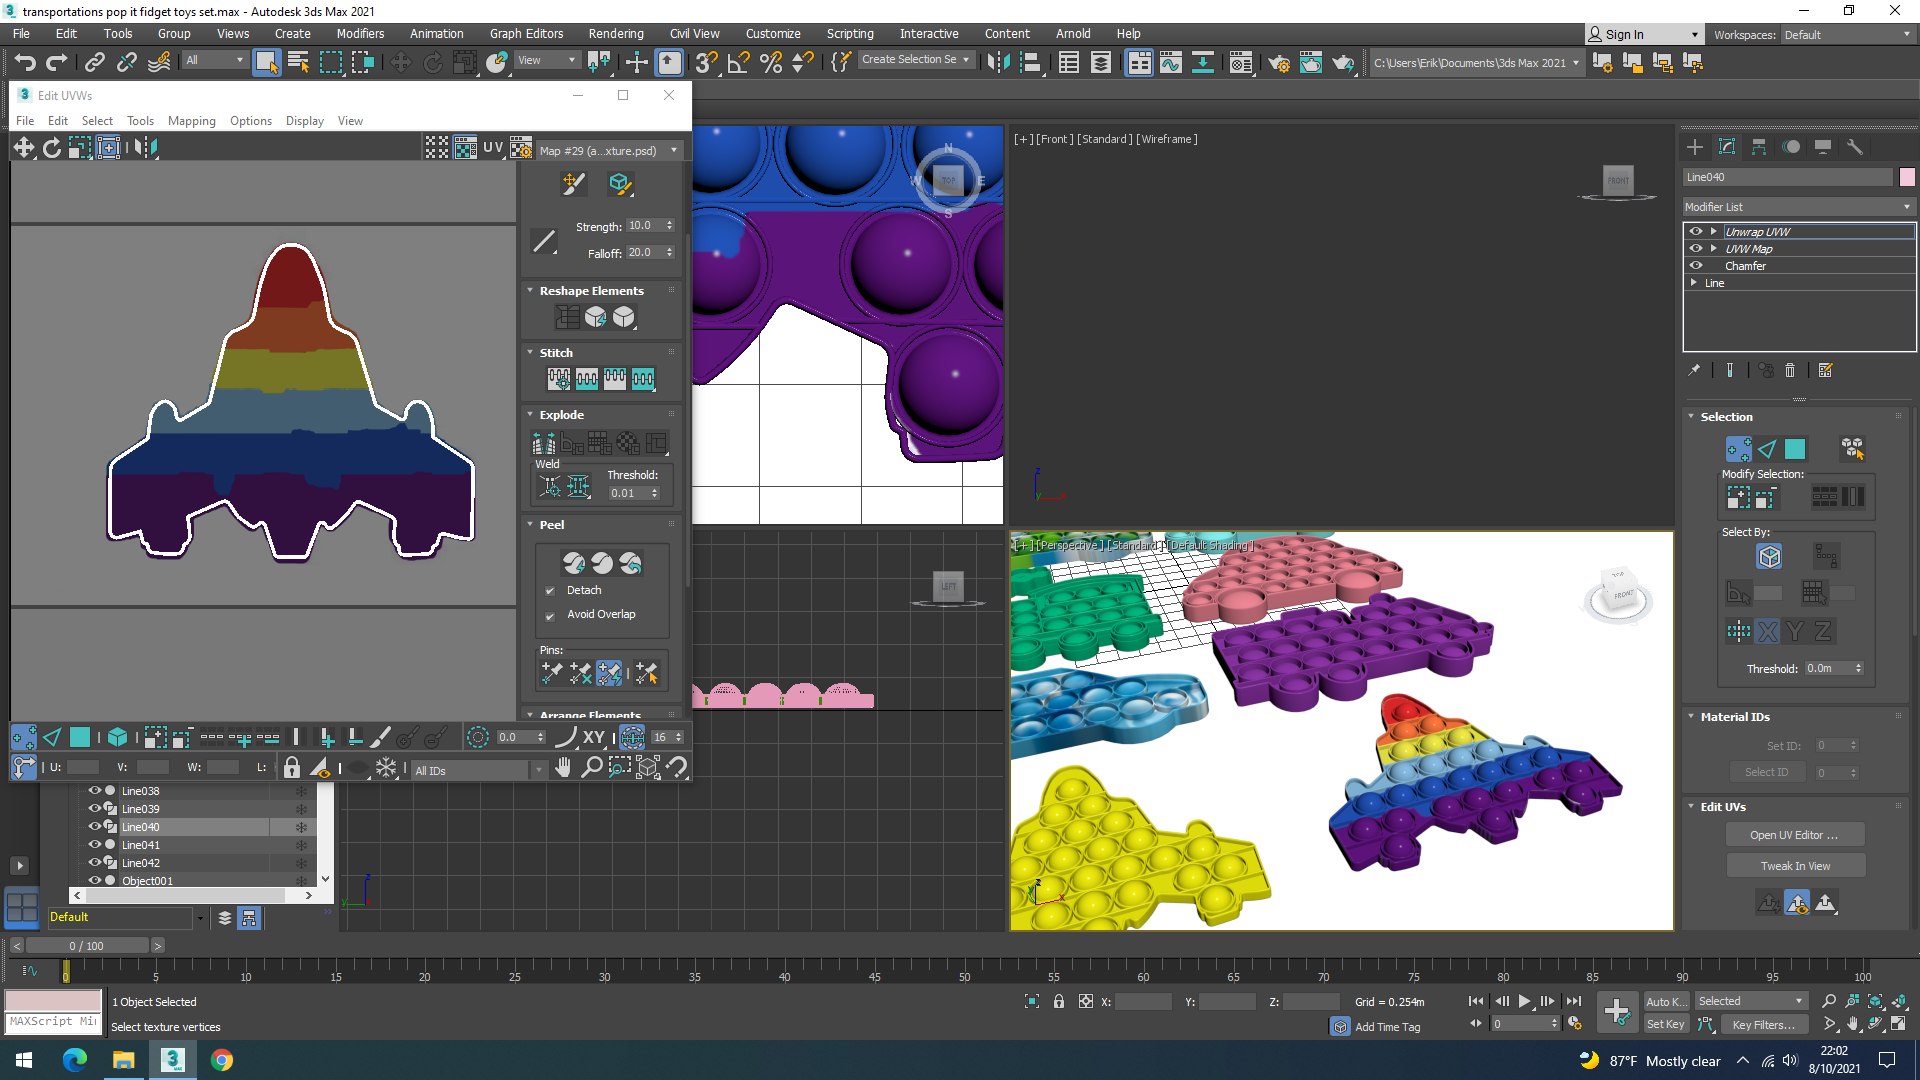Select Polygon sub-object mode in Selection rollout
The width and height of the screenshot is (1920, 1080).
(x=1795, y=449)
